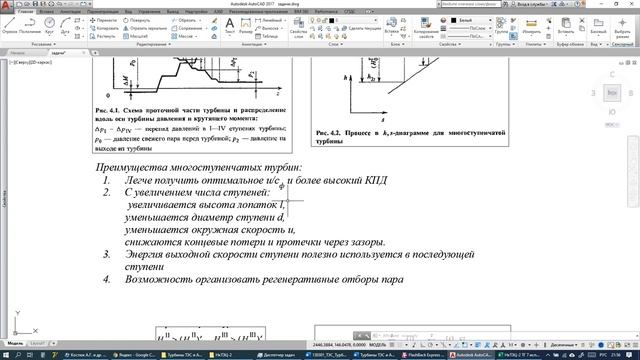Click the layer color black swatch

tap(331, 20)
